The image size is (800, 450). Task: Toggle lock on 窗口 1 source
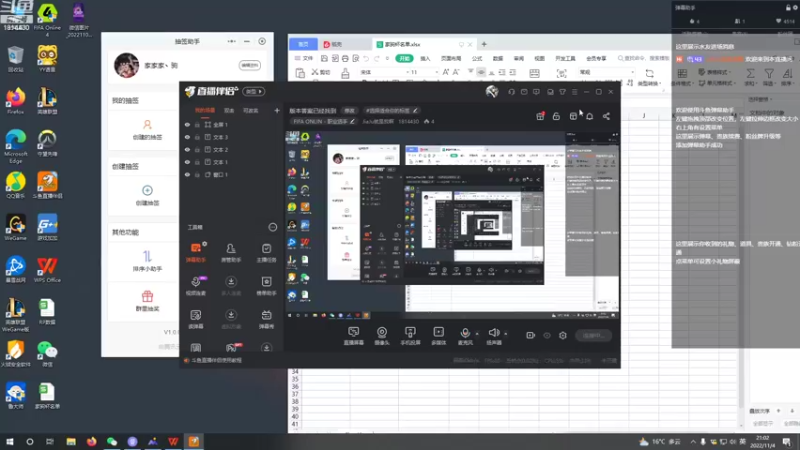click(x=197, y=174)
